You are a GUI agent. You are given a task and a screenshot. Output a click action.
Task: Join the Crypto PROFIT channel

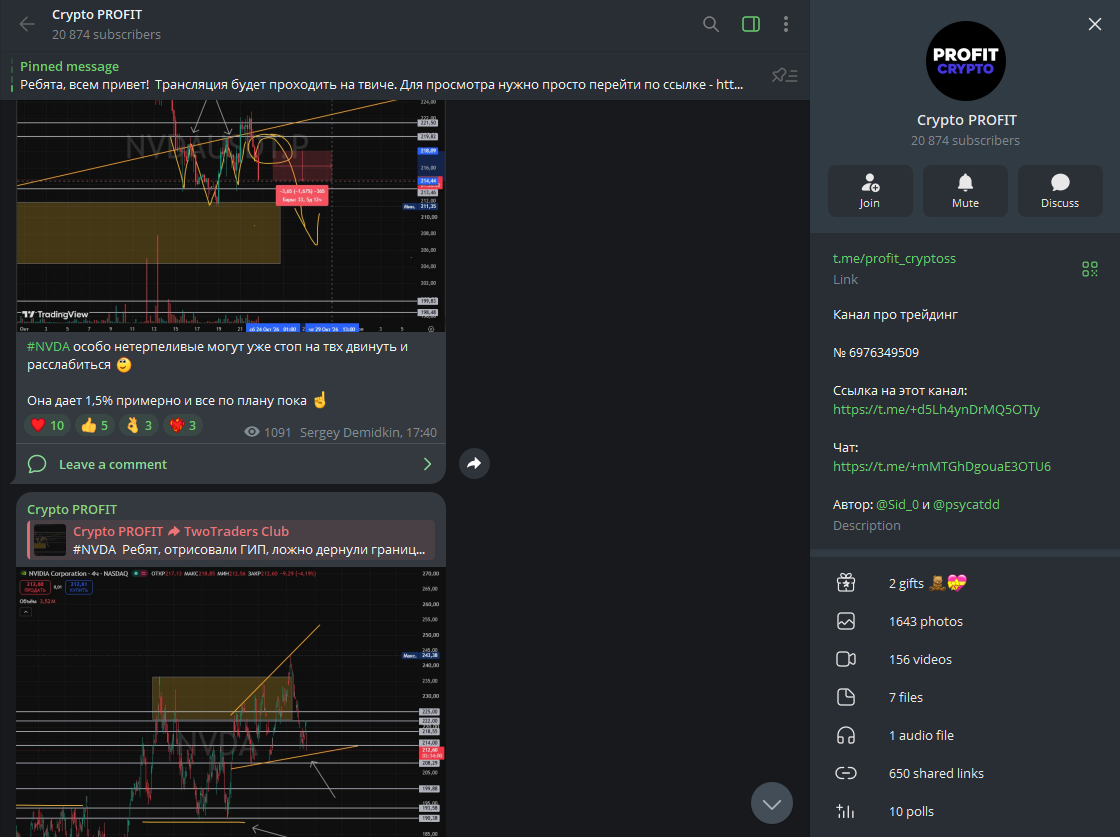(x=870, y=191)
